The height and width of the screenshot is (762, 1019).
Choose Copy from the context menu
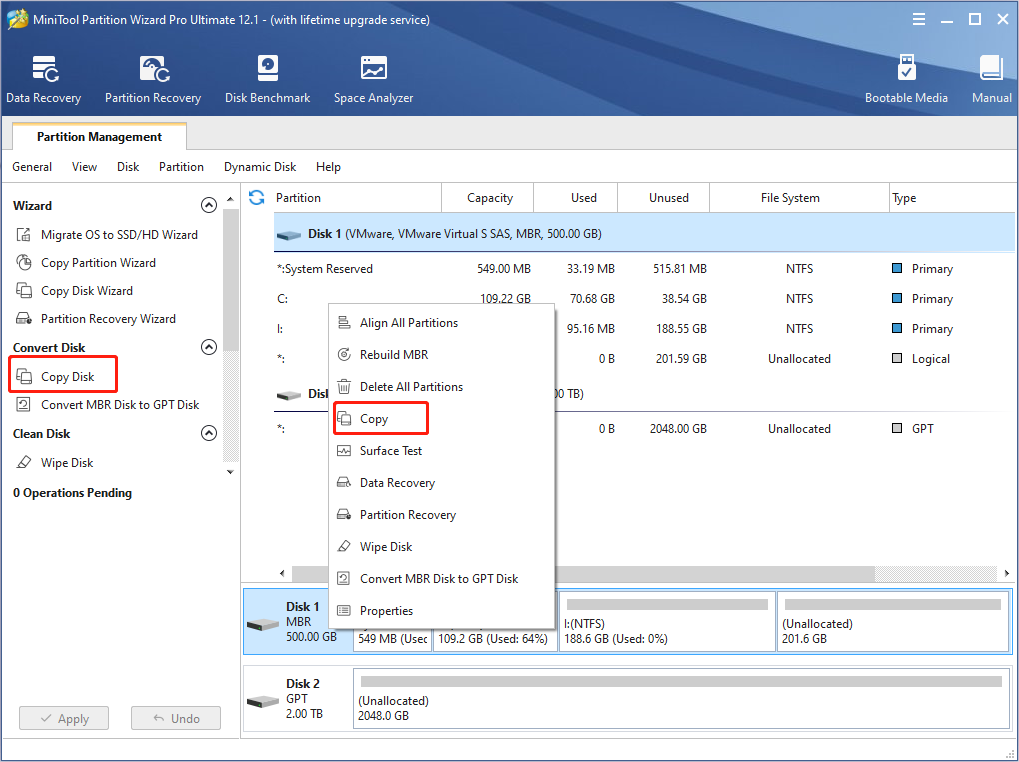tap(374, 419)
